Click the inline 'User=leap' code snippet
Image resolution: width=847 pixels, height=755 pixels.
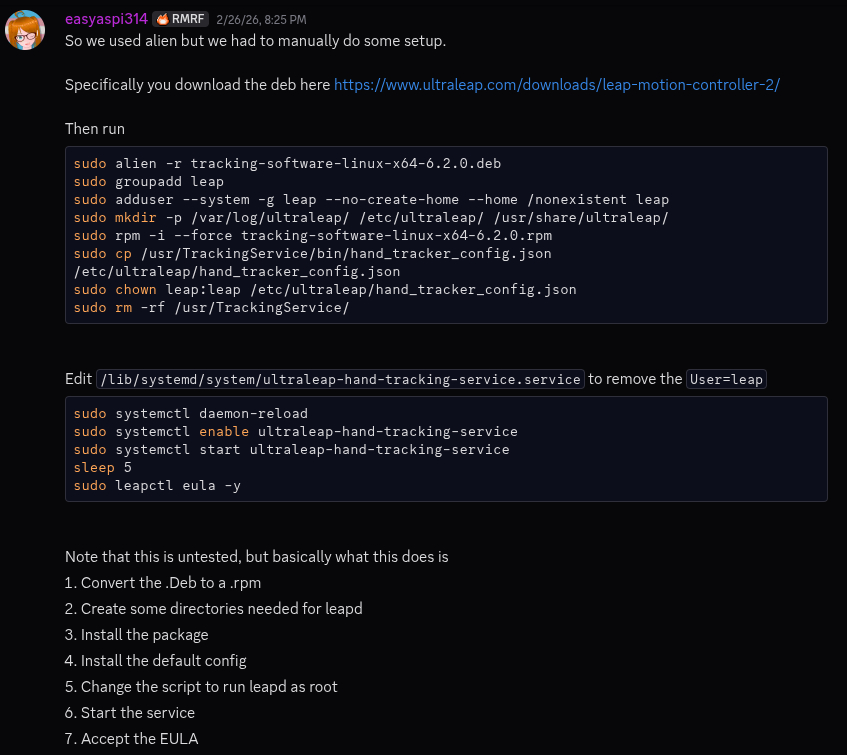(x=727, y=380)
